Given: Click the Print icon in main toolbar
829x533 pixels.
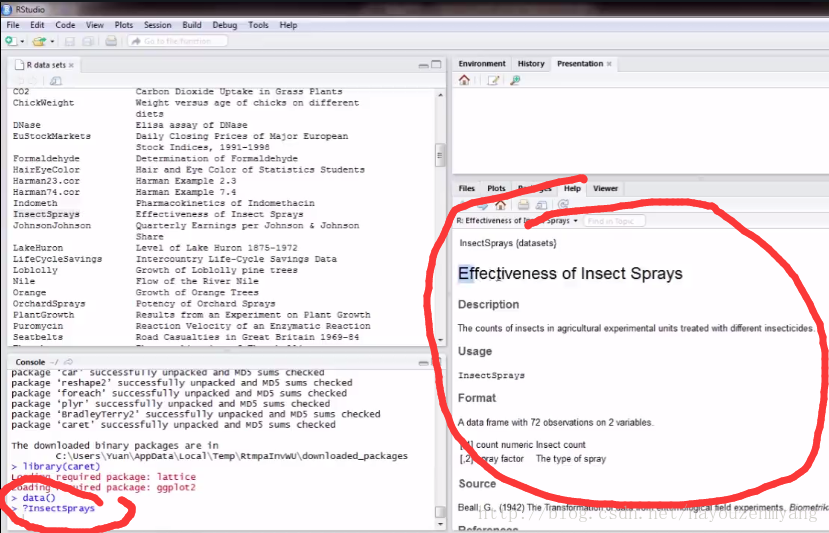Looking at the screenshot, I should 111,41.
